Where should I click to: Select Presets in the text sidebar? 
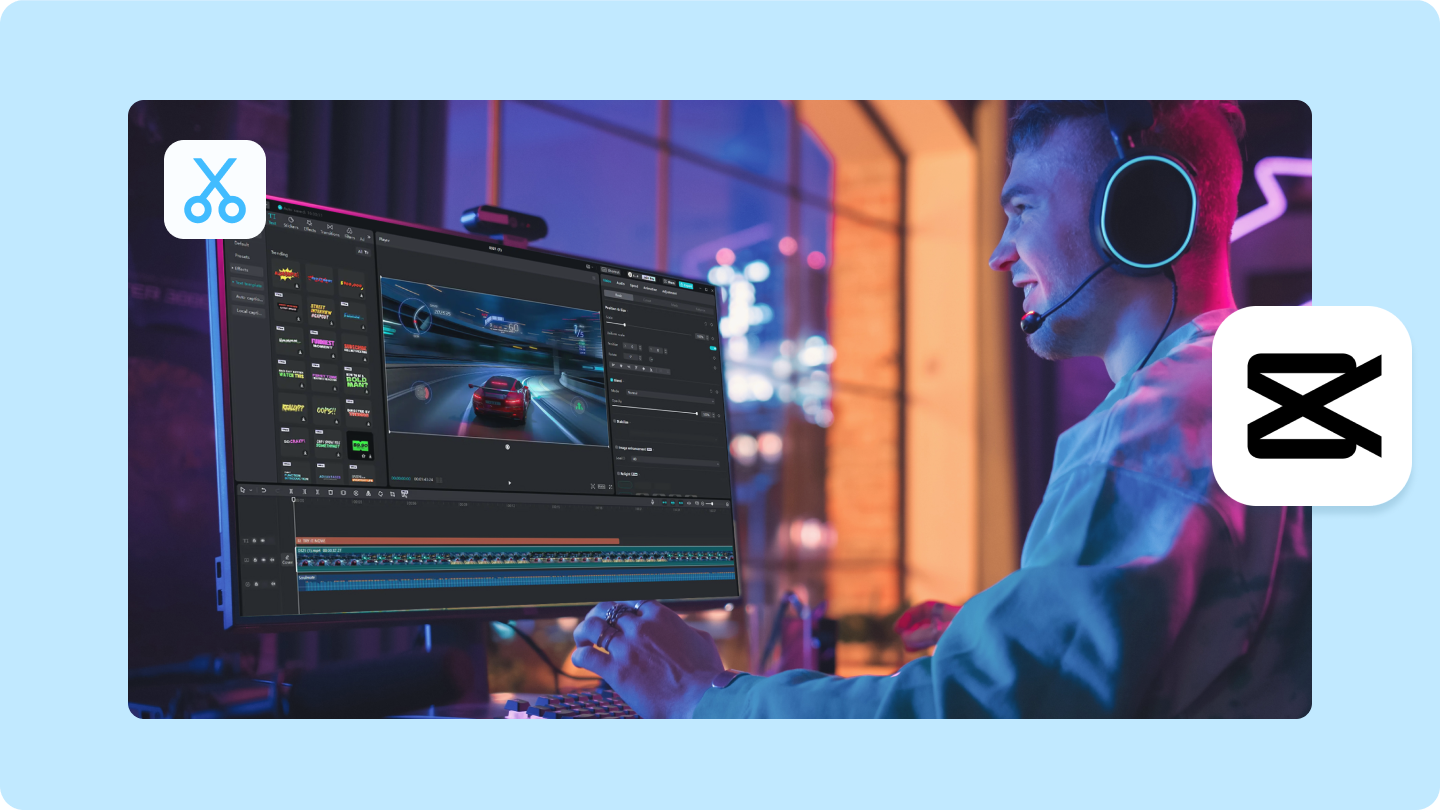coord(243,256)
